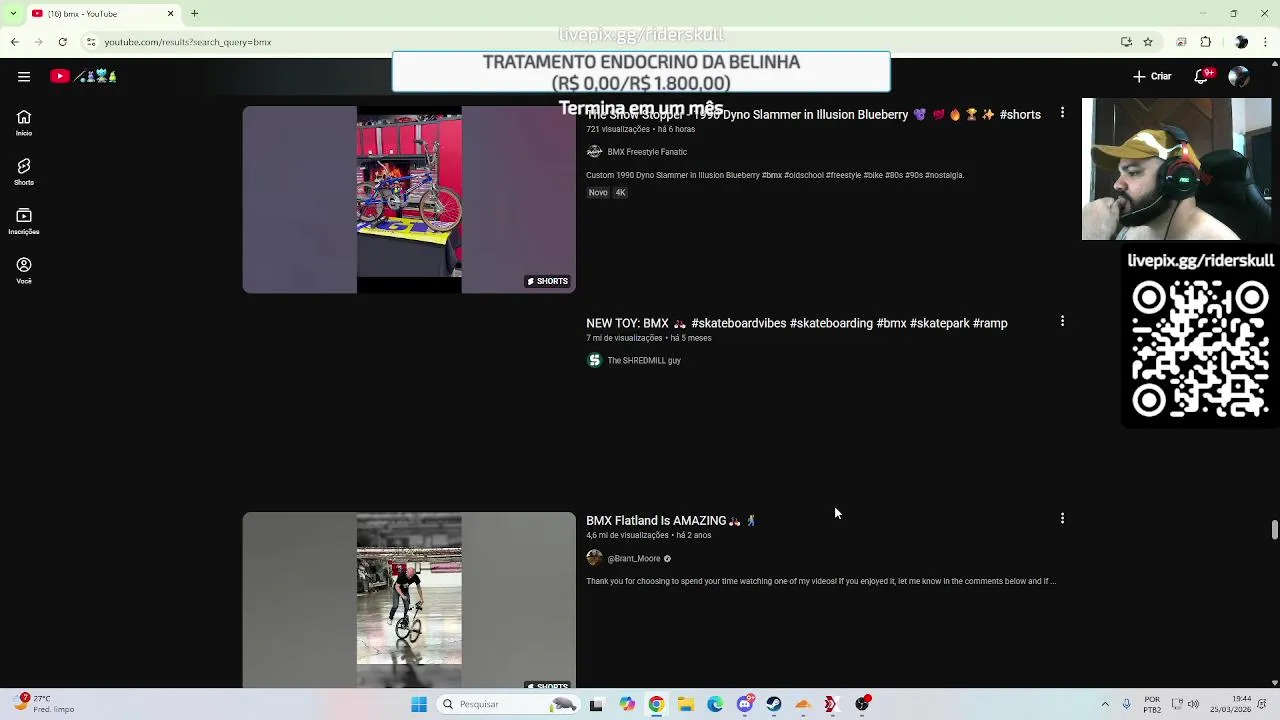Click '721 visualizações' view count text
This screenshot has height=720, width=1280.
(x=618, y=129)
